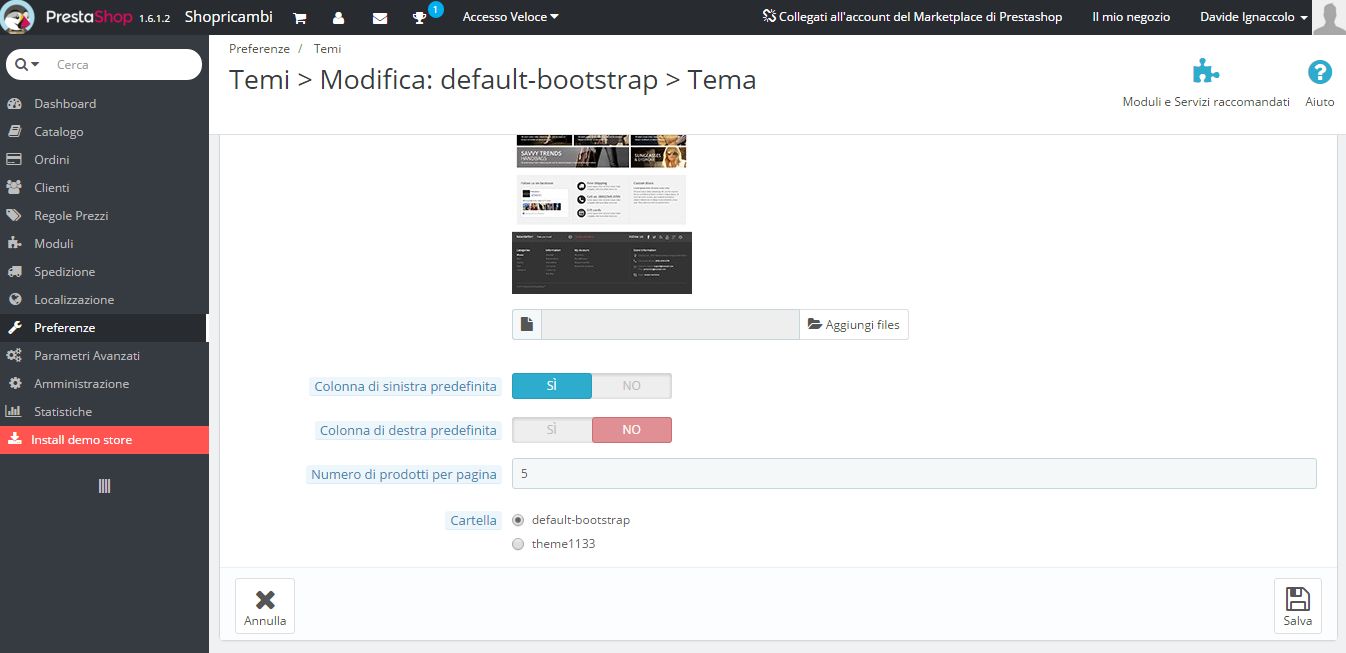Image resolution: width=1346 pixels, height=653 pixels.
Task: Open Moduli e Servizi raccomandati puzzle icon
Action: (x=1206, y=72)
